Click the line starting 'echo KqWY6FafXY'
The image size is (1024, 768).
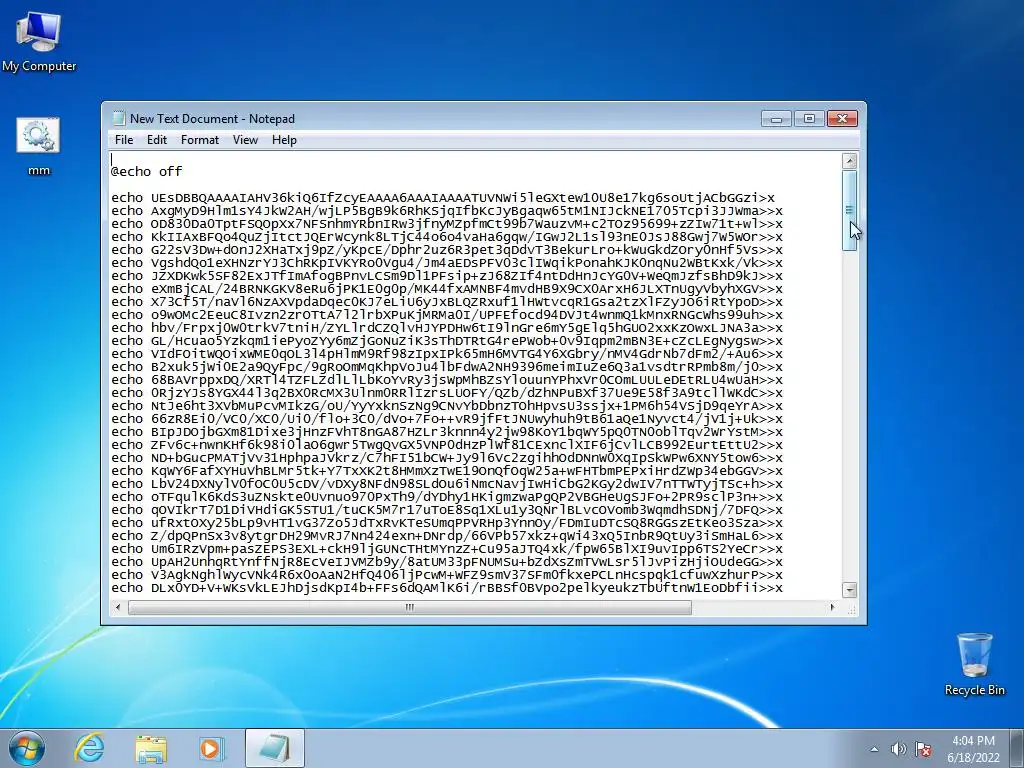tap(447, 471)
